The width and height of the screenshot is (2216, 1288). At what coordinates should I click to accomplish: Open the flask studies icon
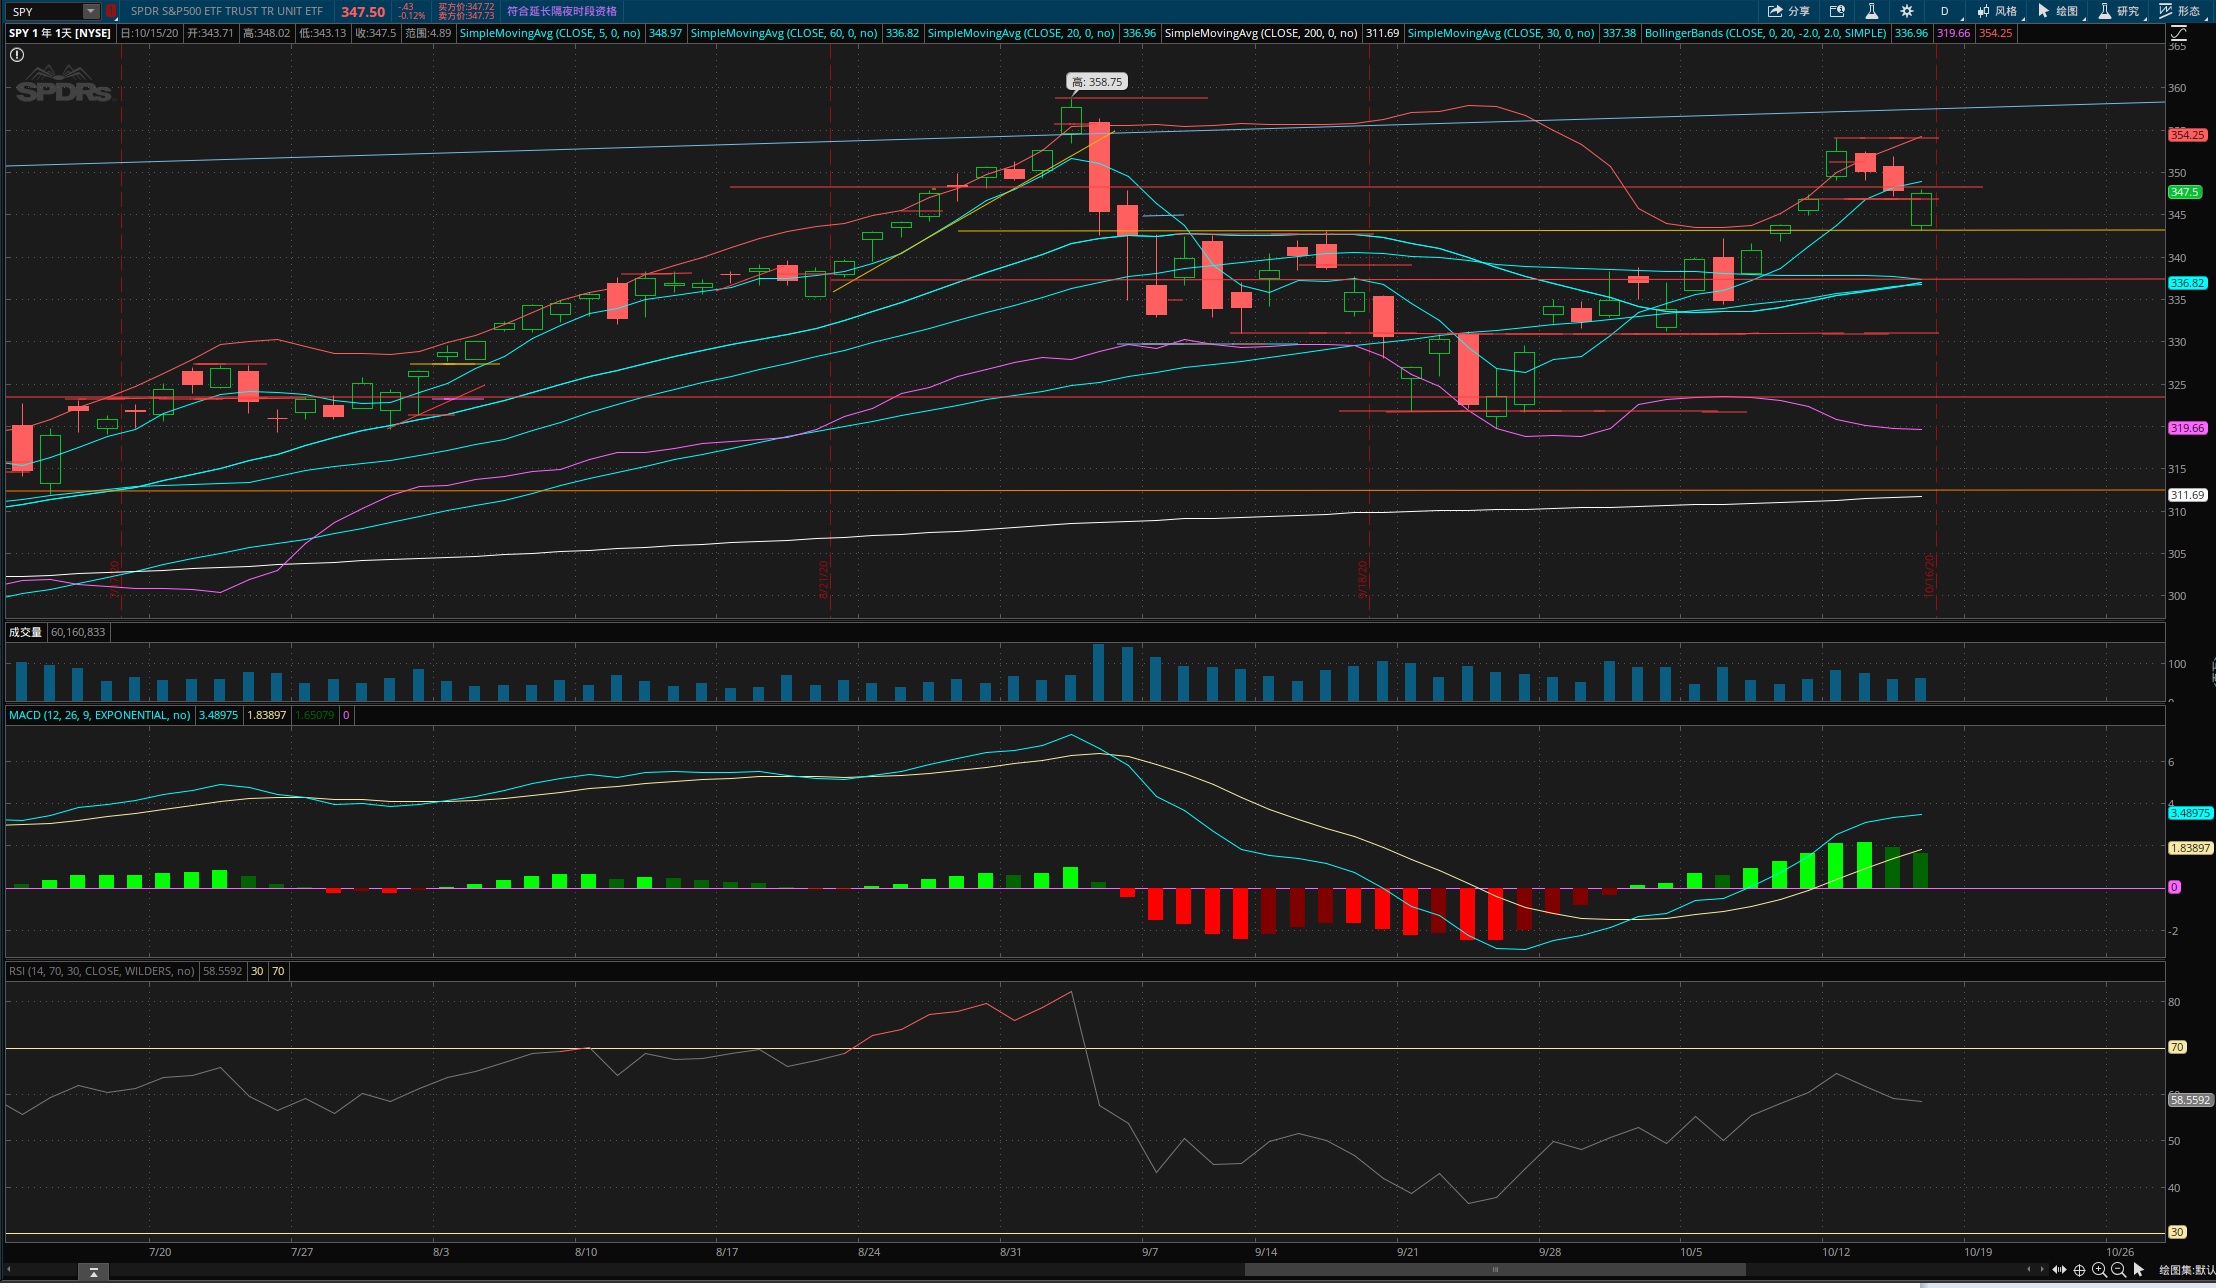(x=1871, y=11)
